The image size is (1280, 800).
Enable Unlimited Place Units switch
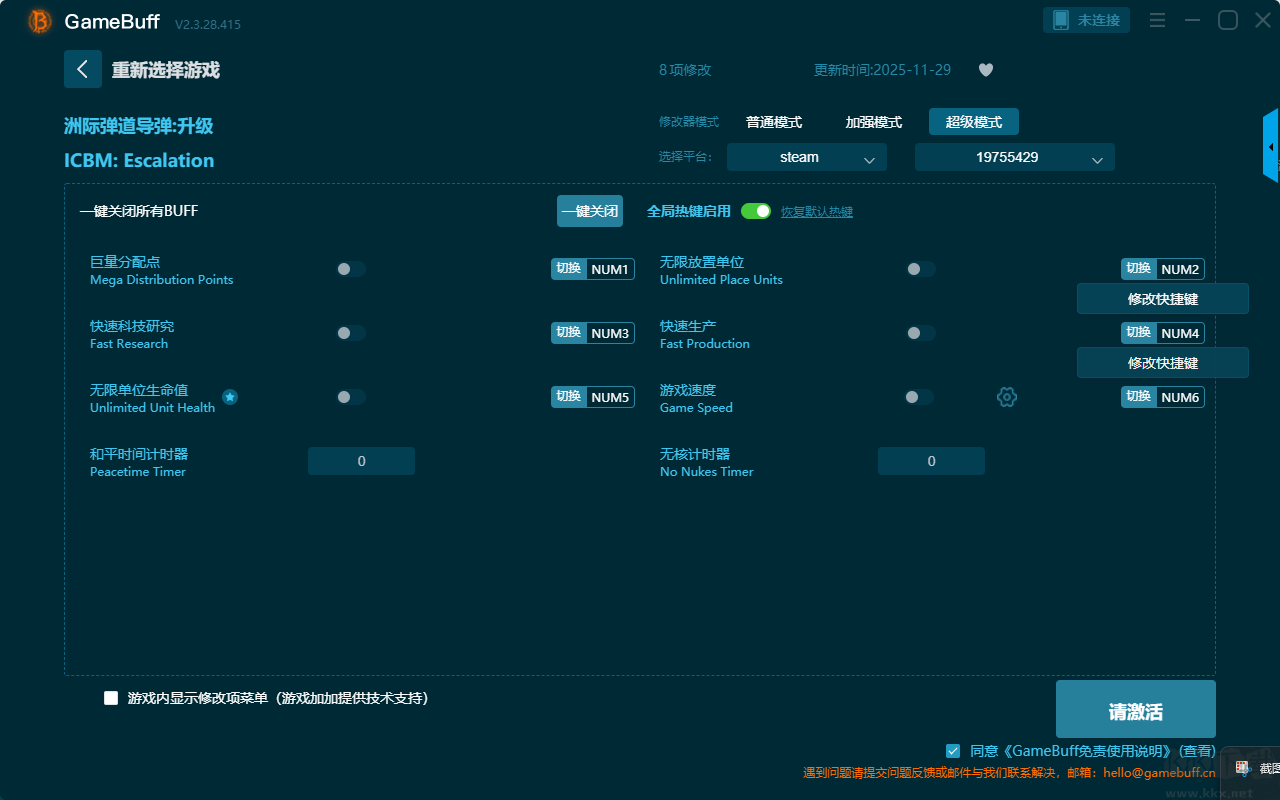pos(921,269)
